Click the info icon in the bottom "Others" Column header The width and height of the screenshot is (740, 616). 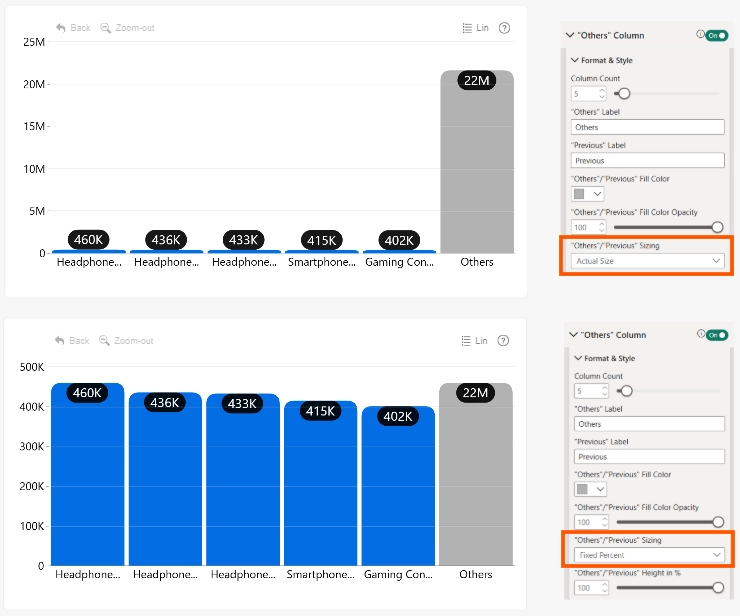tap(701, 334)
